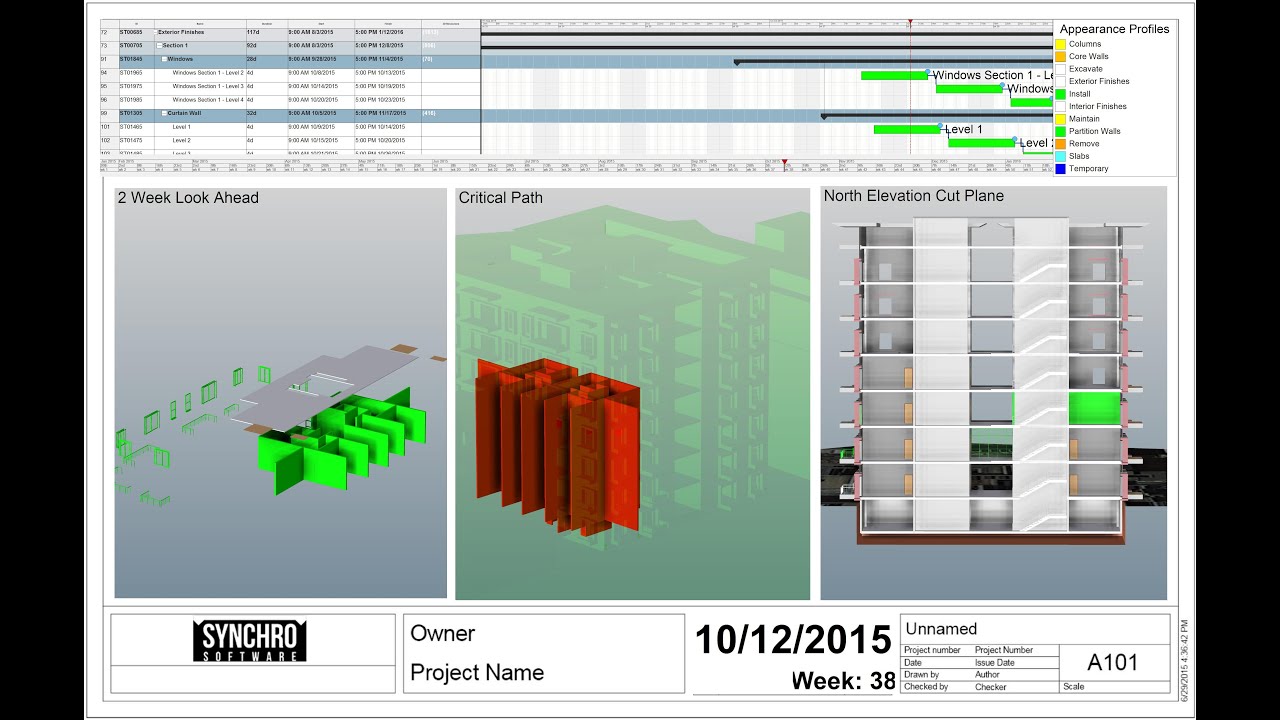Collapse the Windows summary task
Screen dimensions: 1280x720
pos(164,59)
